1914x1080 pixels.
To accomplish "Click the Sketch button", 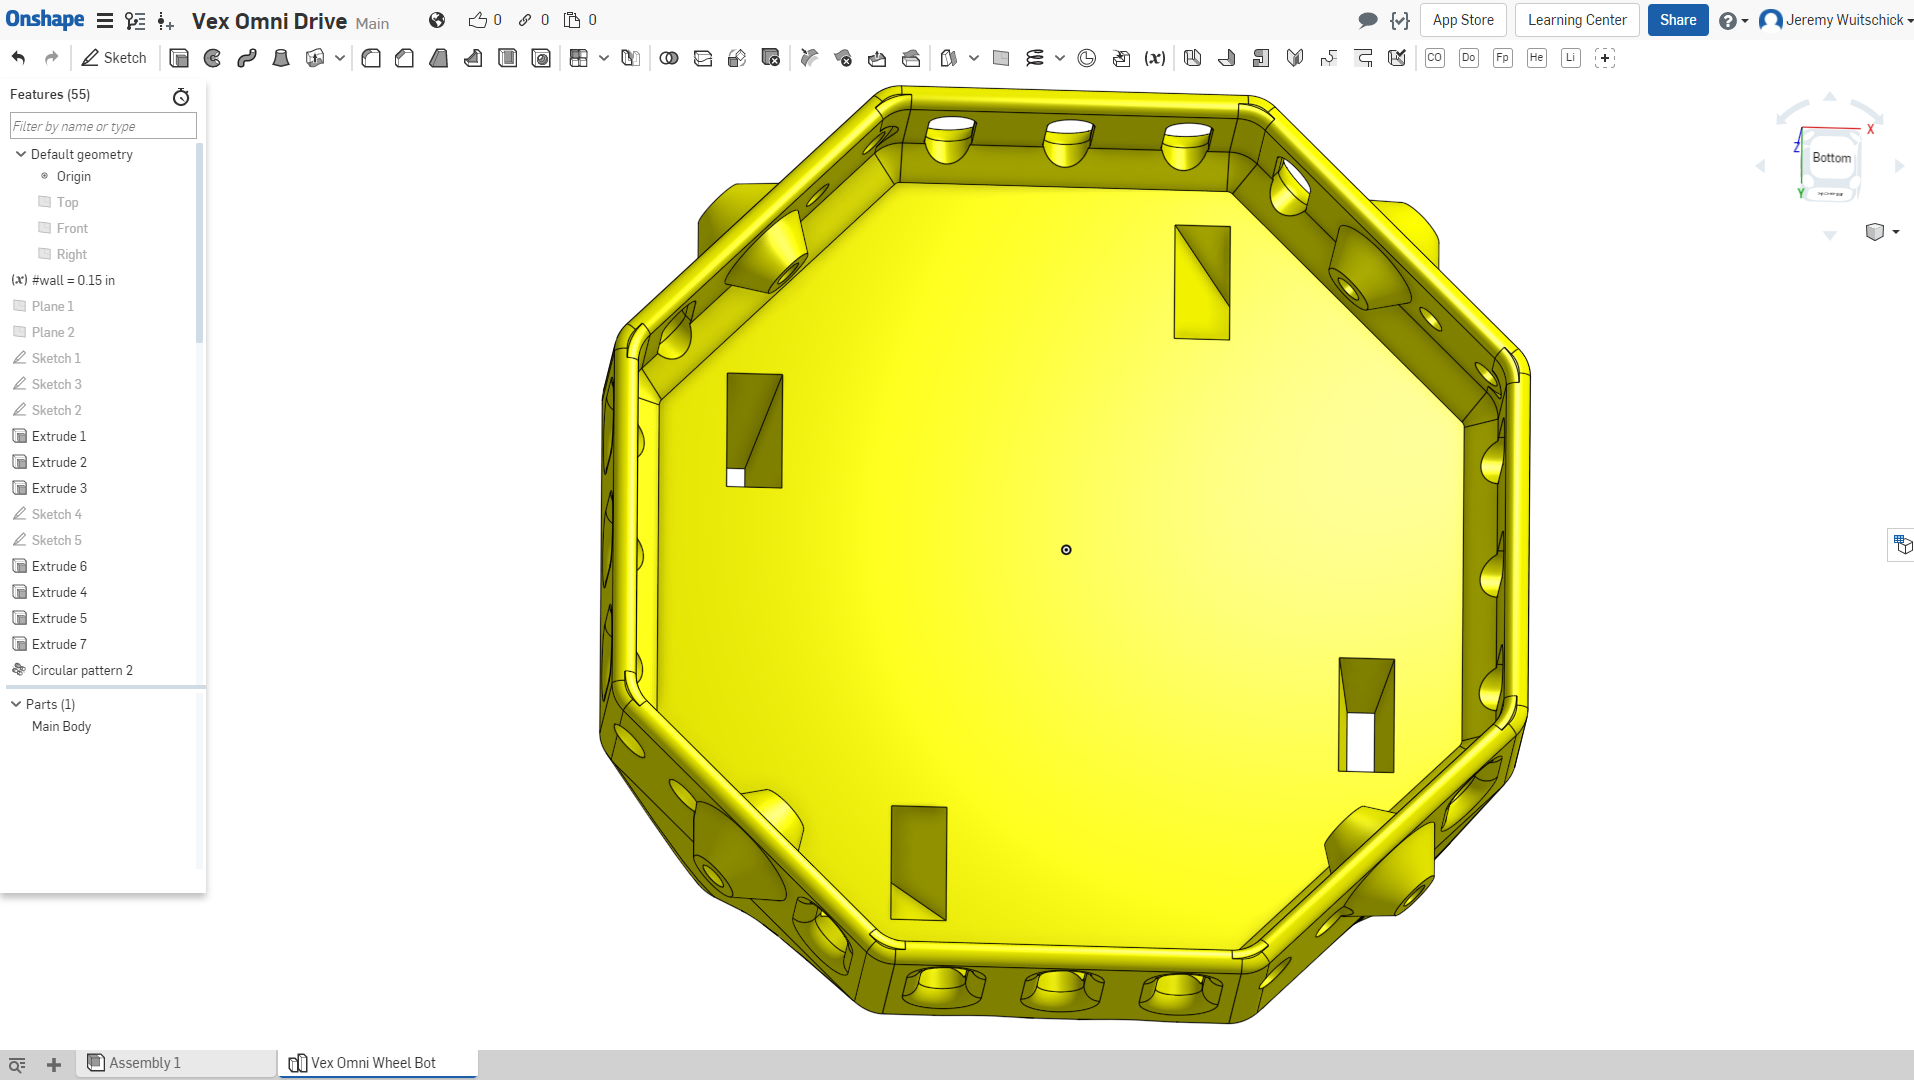I will [x=114, y=58].
